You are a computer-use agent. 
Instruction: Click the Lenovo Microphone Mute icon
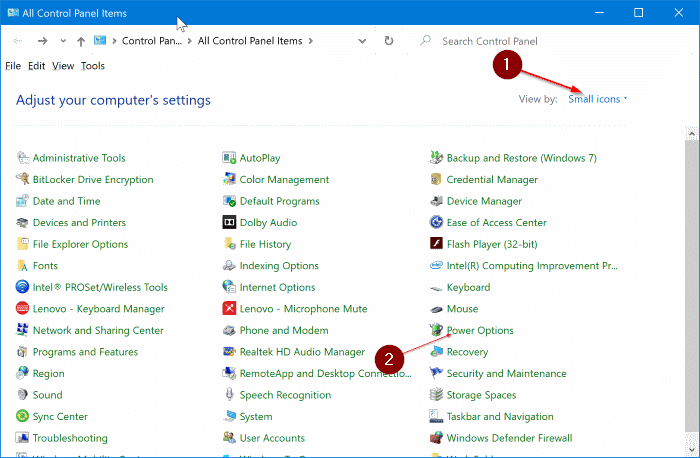point(229,308)
